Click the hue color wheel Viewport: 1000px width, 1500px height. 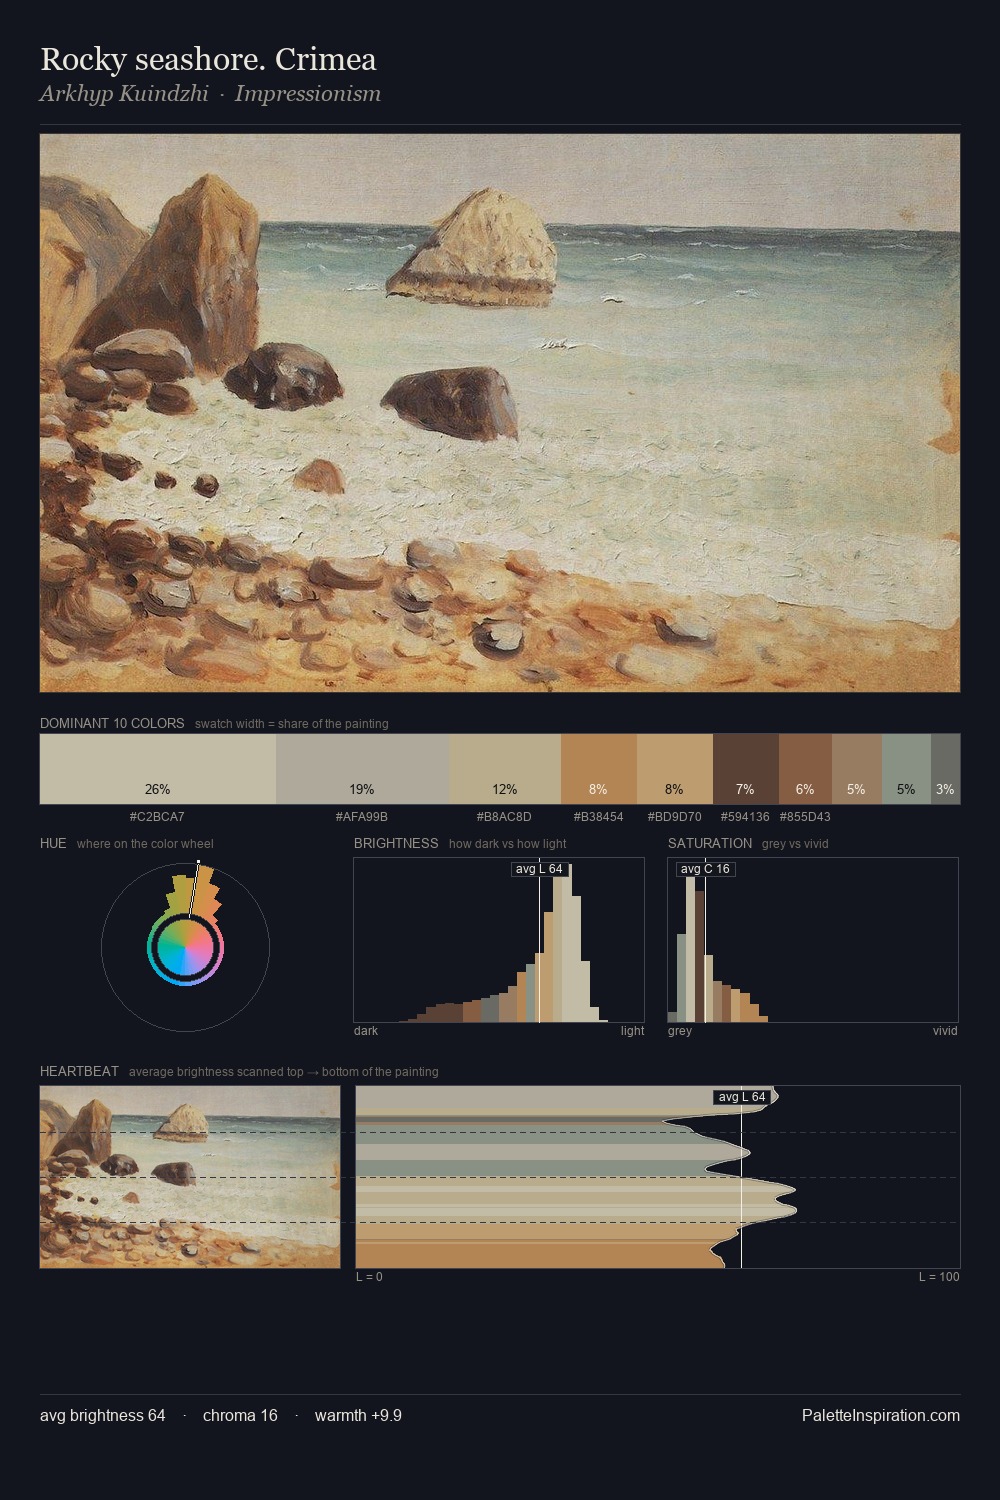185,947
